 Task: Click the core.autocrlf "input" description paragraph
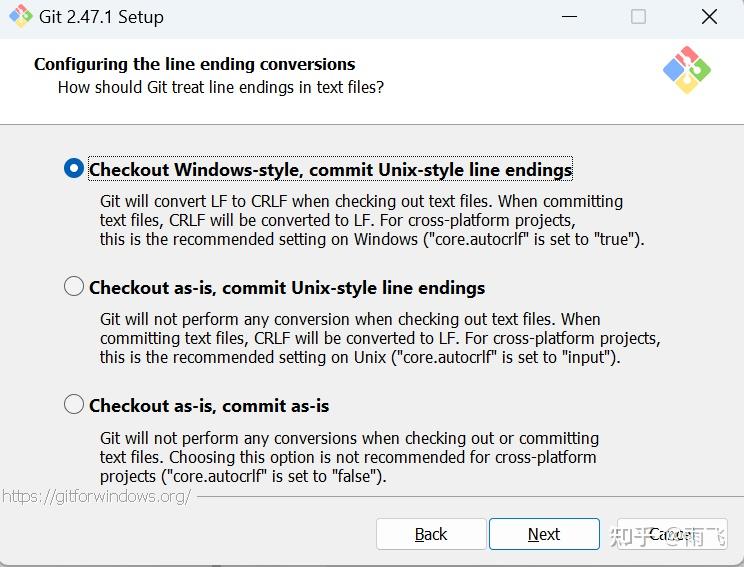(378, 338)
